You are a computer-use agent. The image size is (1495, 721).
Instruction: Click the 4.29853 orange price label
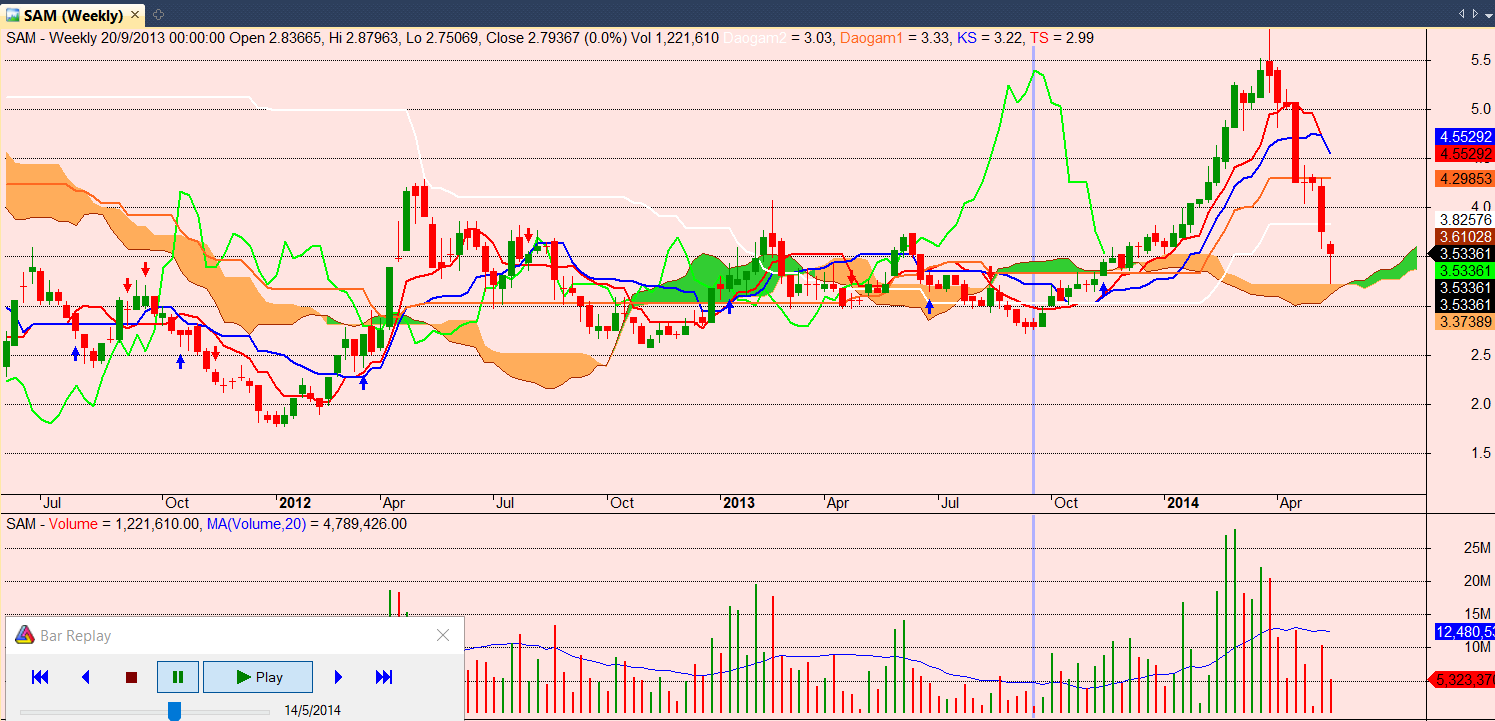pos(1463,178)
